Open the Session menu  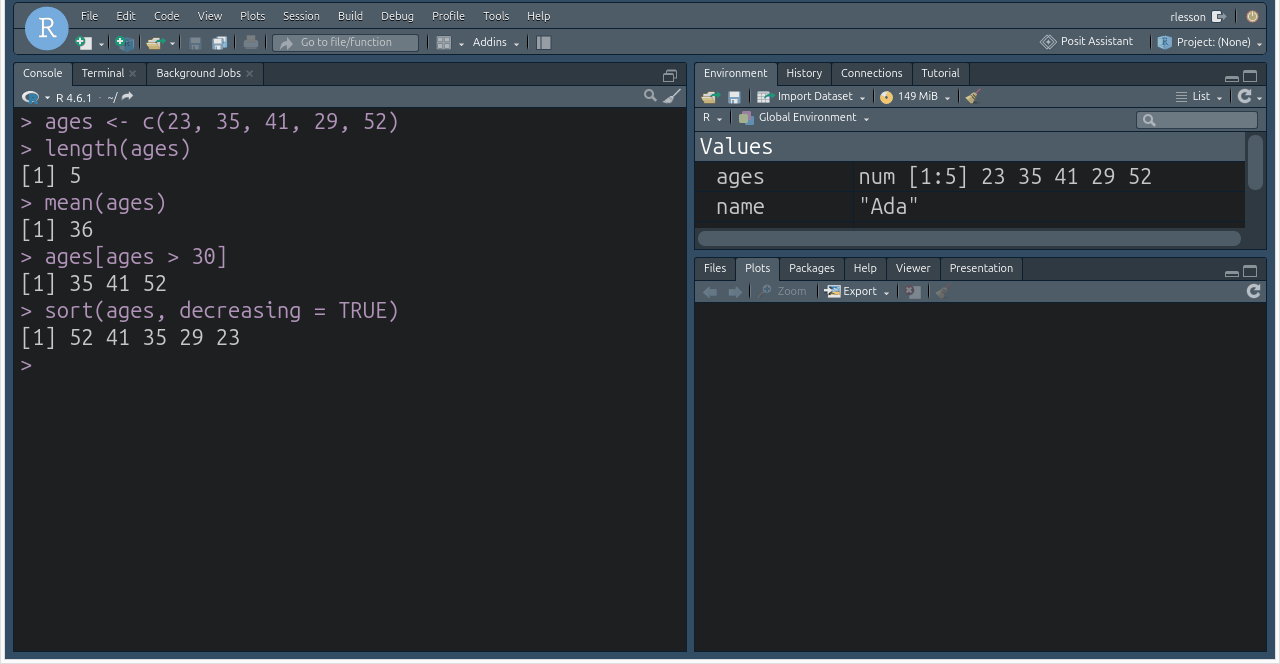tap(301, 16)
